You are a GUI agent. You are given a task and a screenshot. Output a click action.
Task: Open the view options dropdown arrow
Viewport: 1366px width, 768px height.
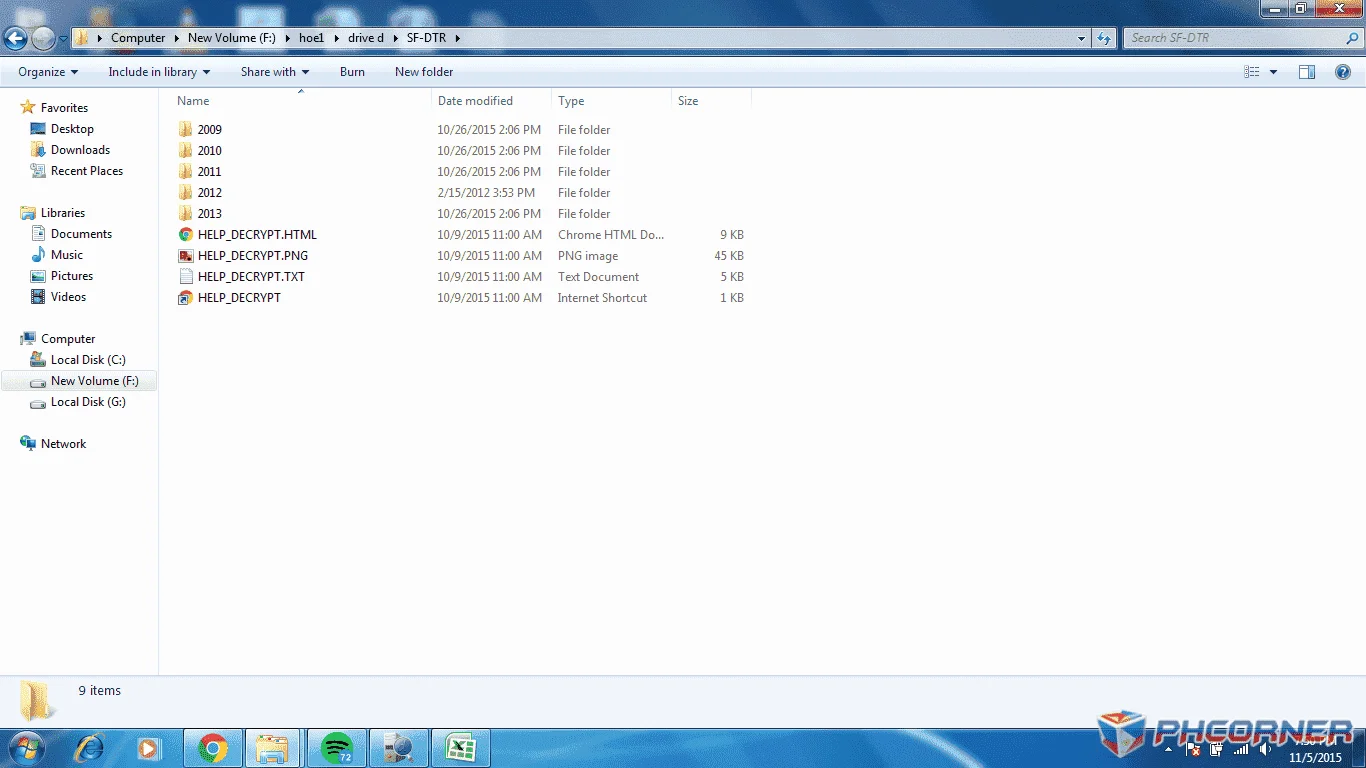pyautogui.click(x=1273, y=72)
